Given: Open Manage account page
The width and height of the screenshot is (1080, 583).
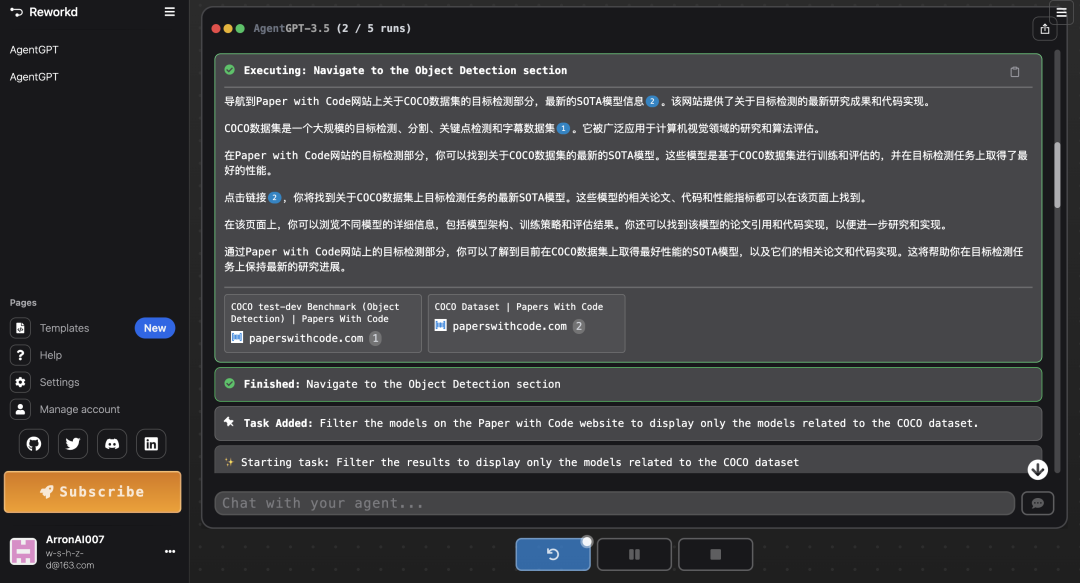Looking at the screenshot, I should pyautogui.click(x=80, y=409).
